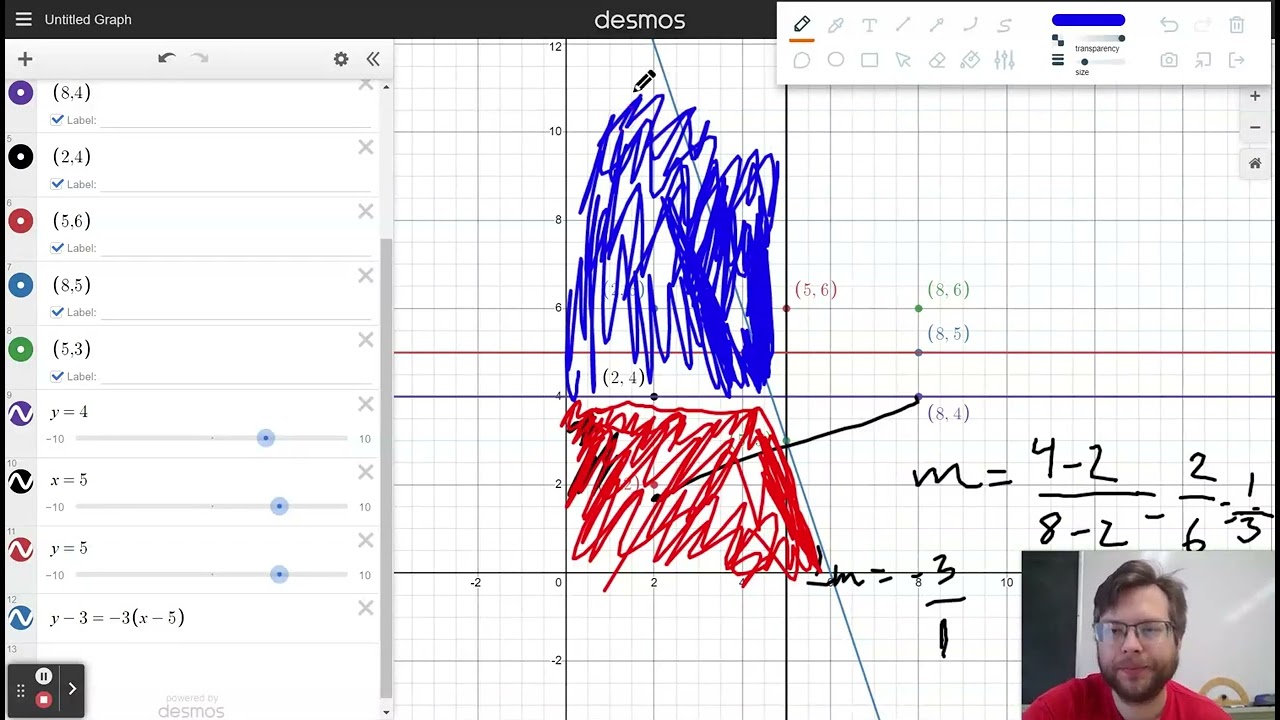Viewport: 1280px width, 720px height.
Task: Select the S-curve tool
Action: 1004,25
